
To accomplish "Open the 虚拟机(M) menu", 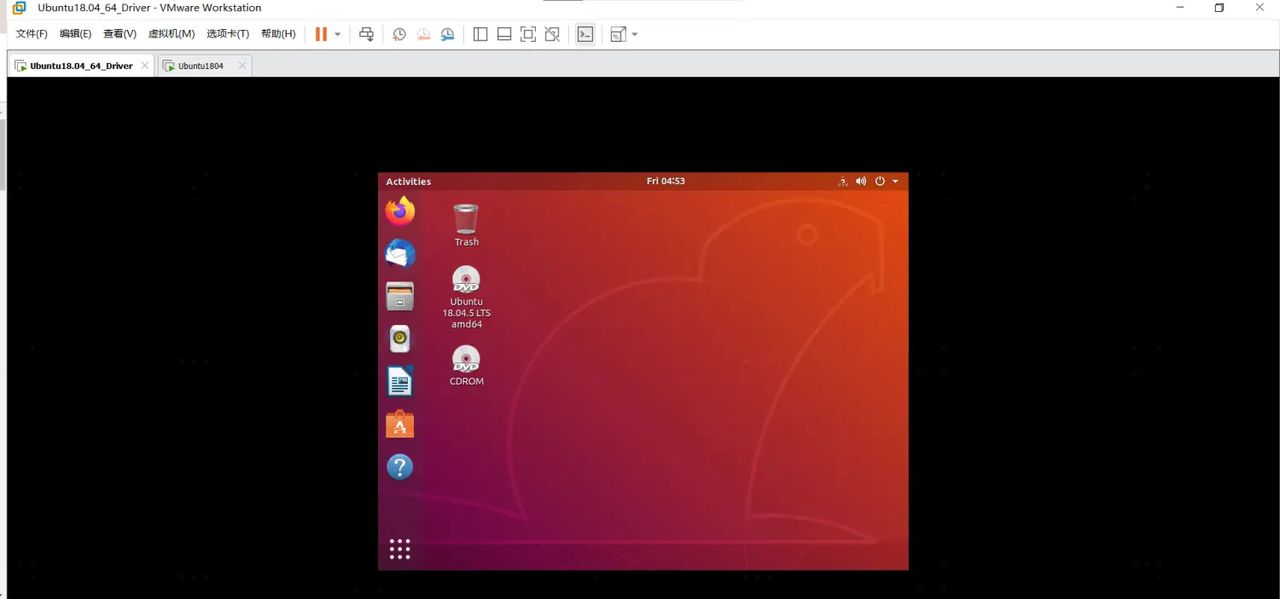I will (171, 34).
